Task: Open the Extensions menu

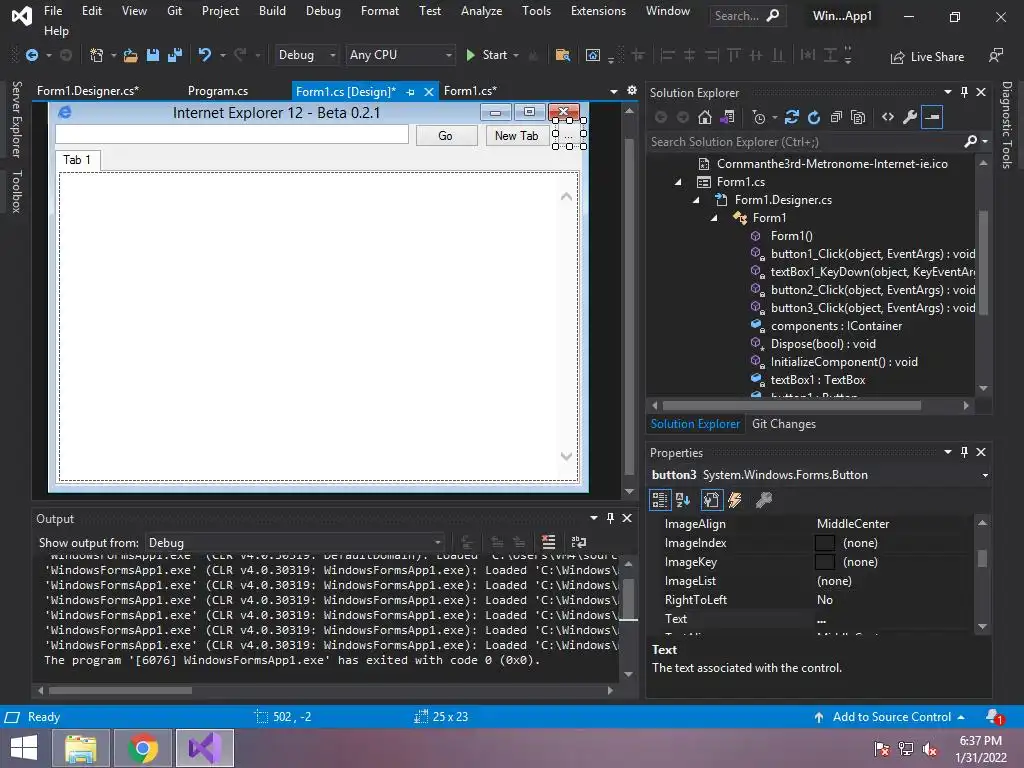Action: (598, 10)
